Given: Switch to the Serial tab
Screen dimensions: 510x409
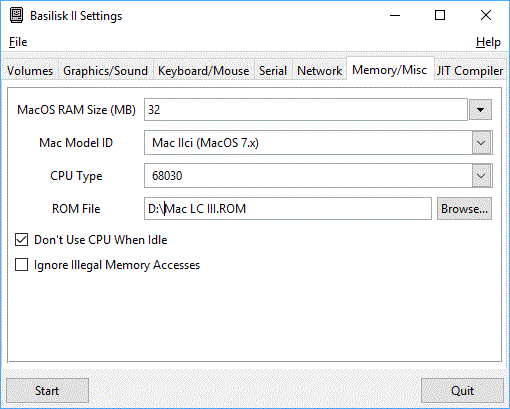Looking at the screenshot, I should click(x=273, y=71).
